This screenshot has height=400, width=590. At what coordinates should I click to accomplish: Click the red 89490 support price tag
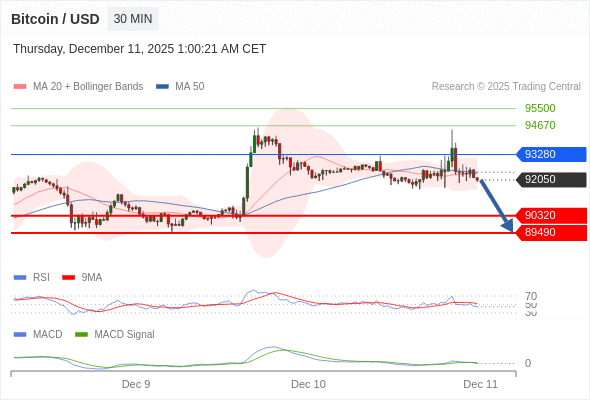click(551, 233)
